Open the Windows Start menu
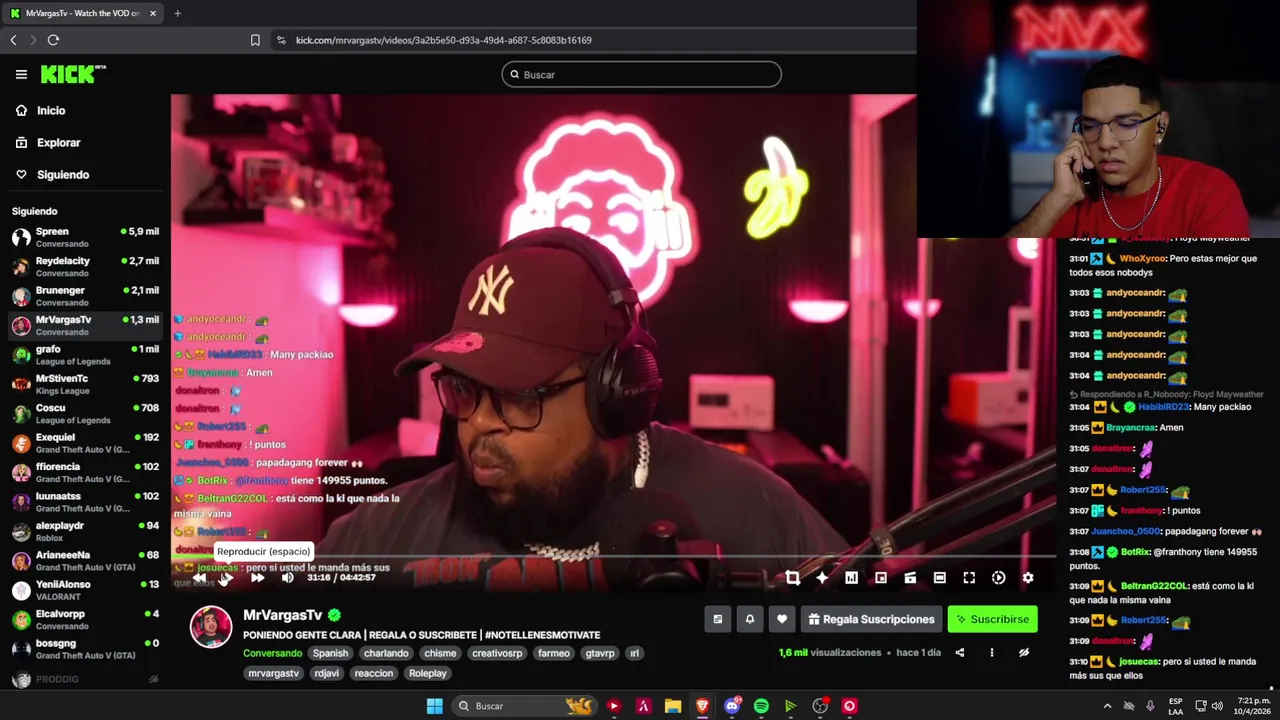Image resolution: width=1280 pixels, height=720 pixels. tap(434, 706)
